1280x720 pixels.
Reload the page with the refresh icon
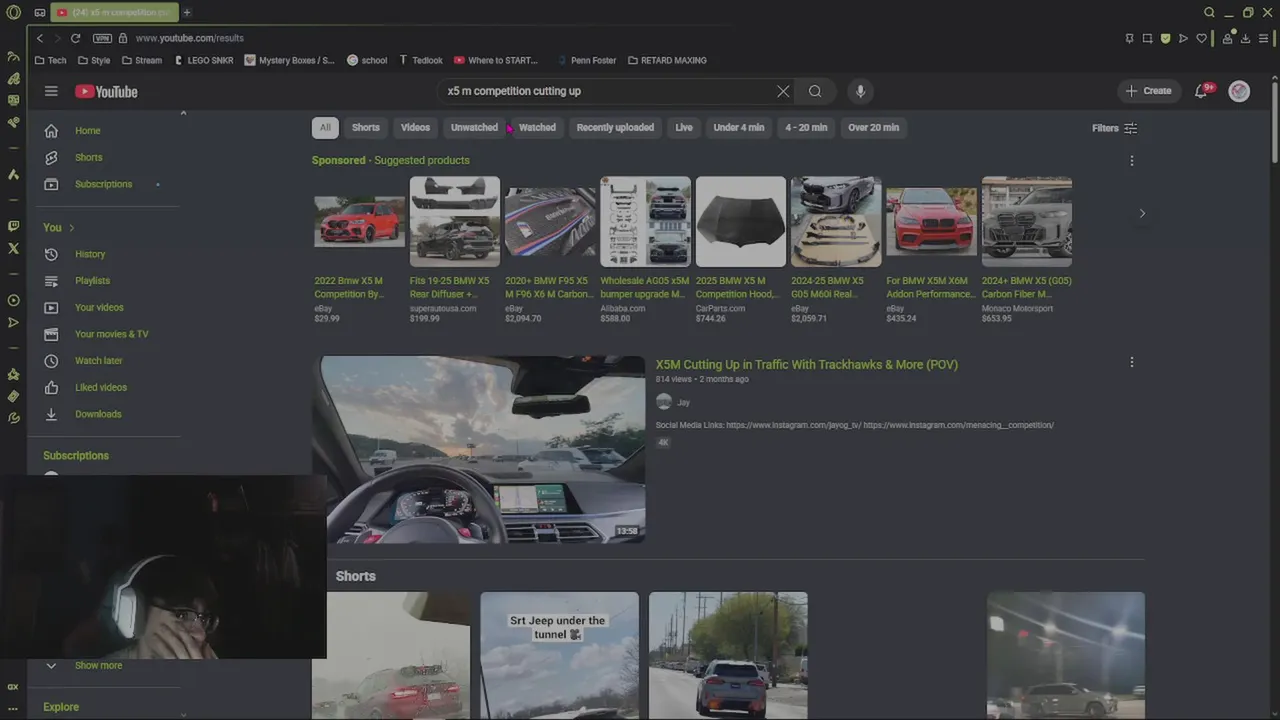[75, 38]
